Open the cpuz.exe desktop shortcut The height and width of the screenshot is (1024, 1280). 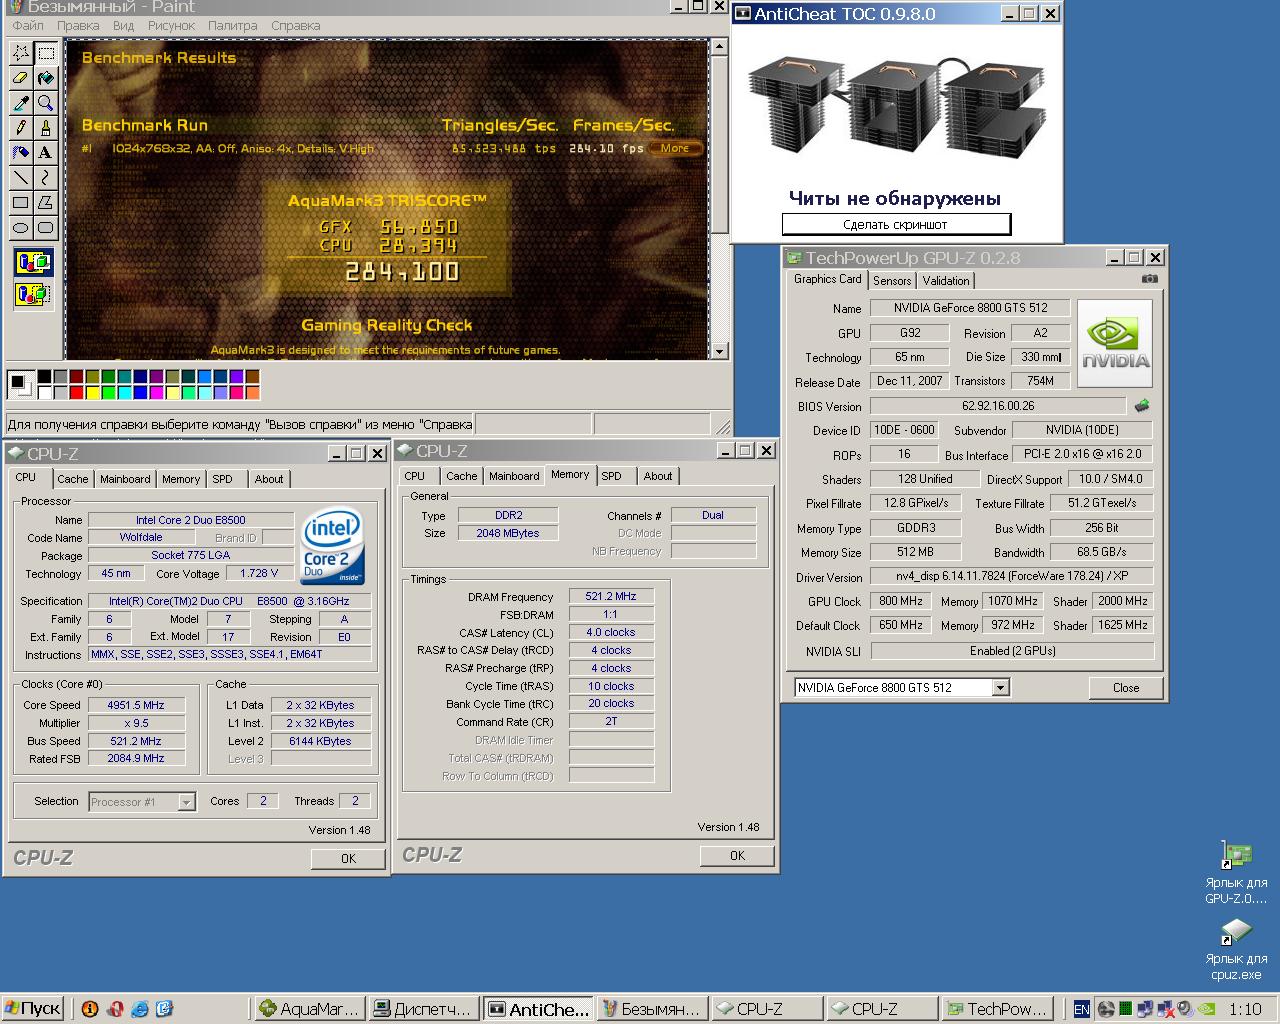click(1236, 950)
